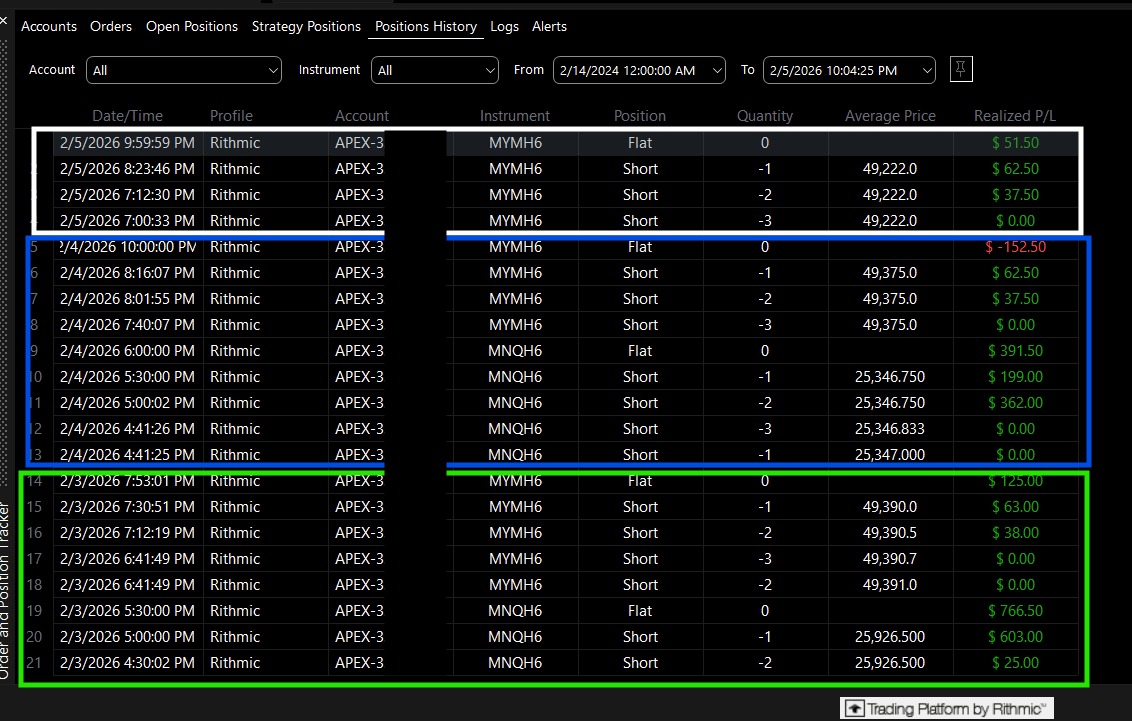Expand the Instrument dropdown
This screenshot has height=721, width=1132.
[435, 70]
